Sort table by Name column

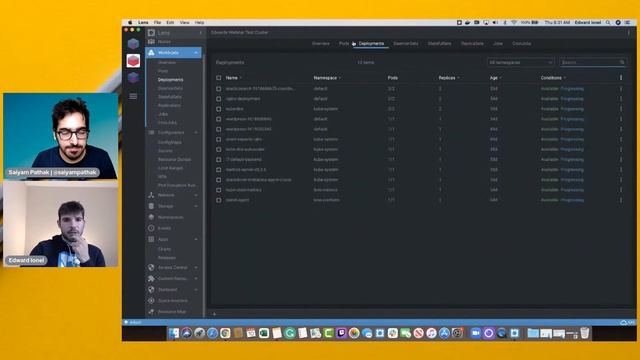(x=233, y=78)
